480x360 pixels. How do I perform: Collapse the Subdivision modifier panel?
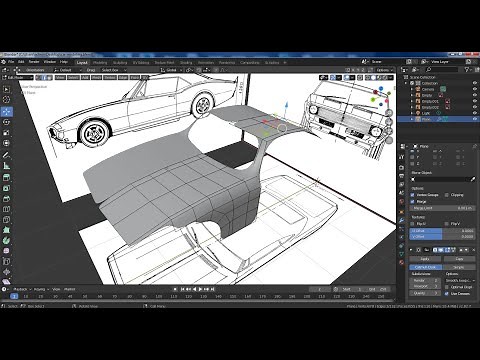(x=411, y=250)
